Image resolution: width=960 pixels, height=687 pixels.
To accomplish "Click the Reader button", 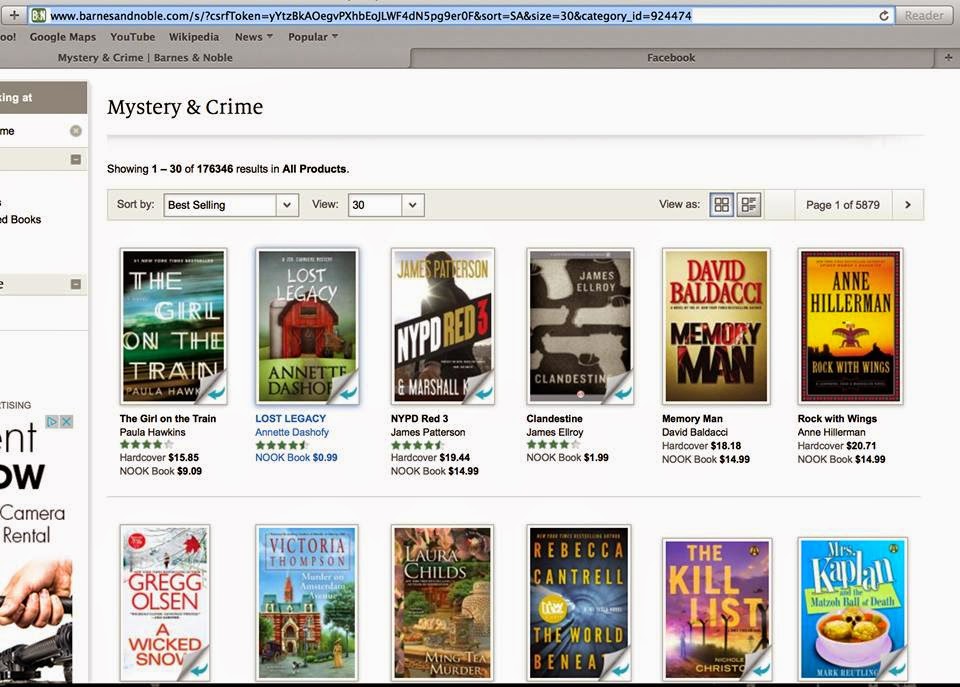I will 924,16.
